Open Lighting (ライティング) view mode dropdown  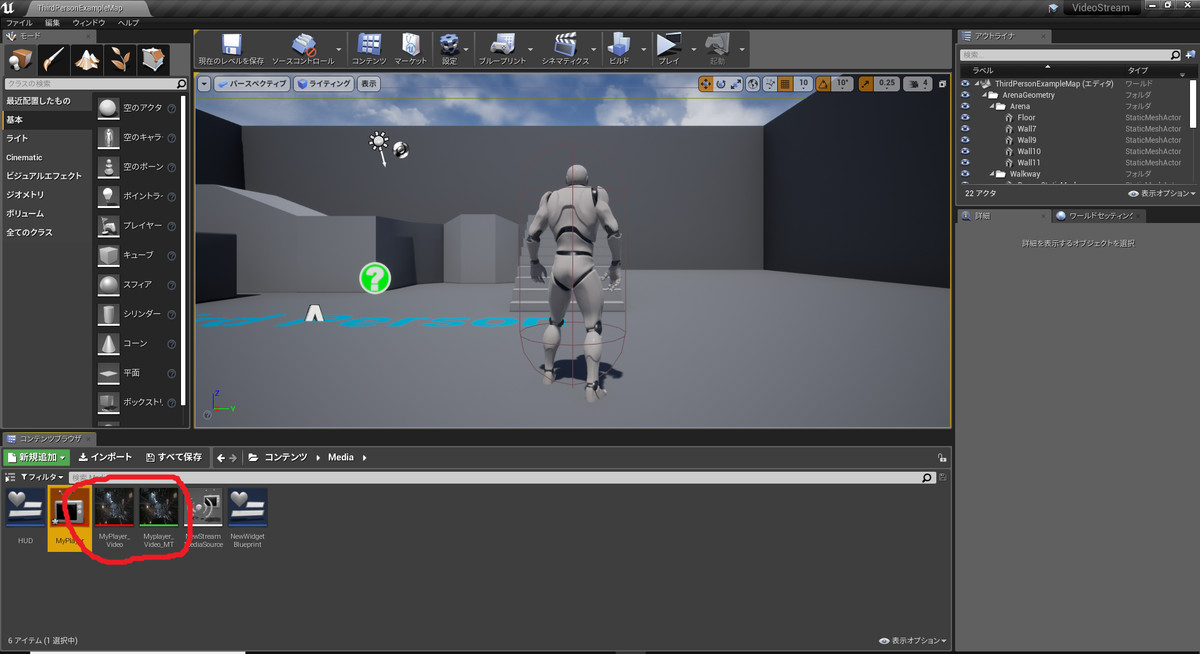pyautogui.click(x=324, y=84)
